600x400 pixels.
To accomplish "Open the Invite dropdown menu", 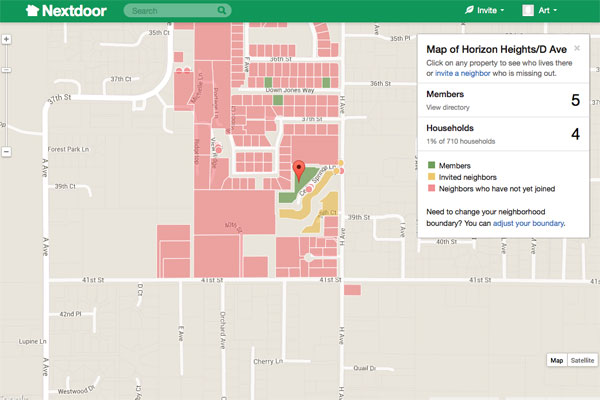I will pos(484,10).
